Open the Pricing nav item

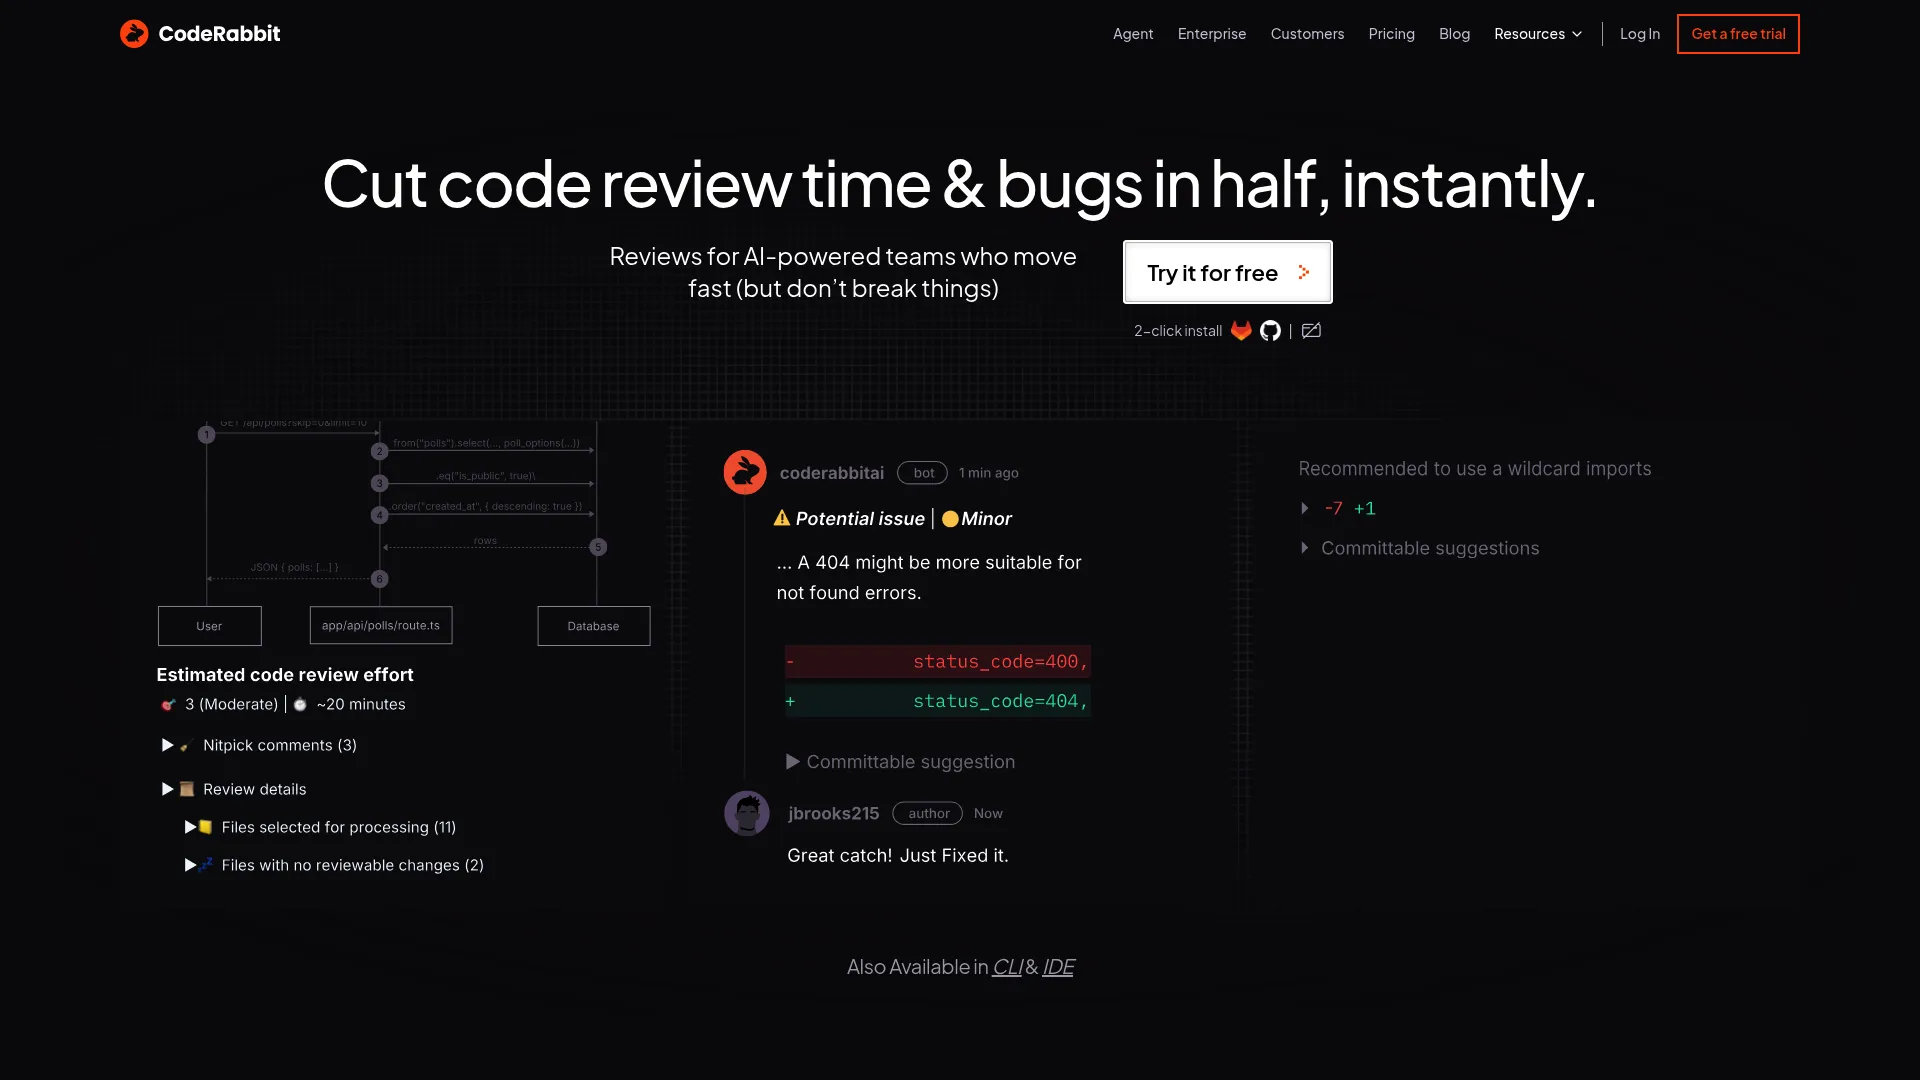pyautogui.click(x=1391, y=34)
